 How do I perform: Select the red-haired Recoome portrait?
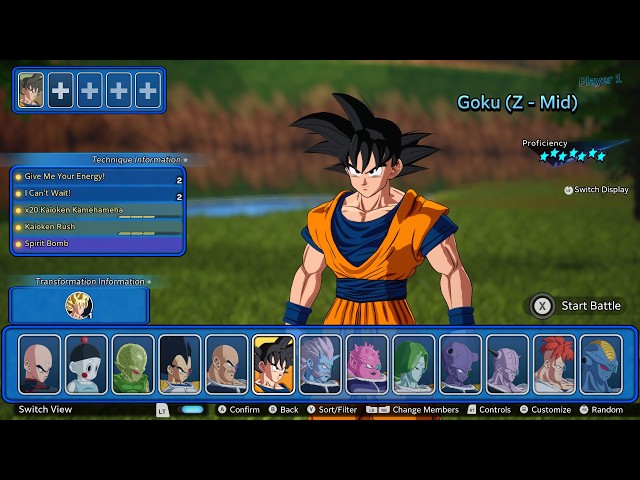554,364
